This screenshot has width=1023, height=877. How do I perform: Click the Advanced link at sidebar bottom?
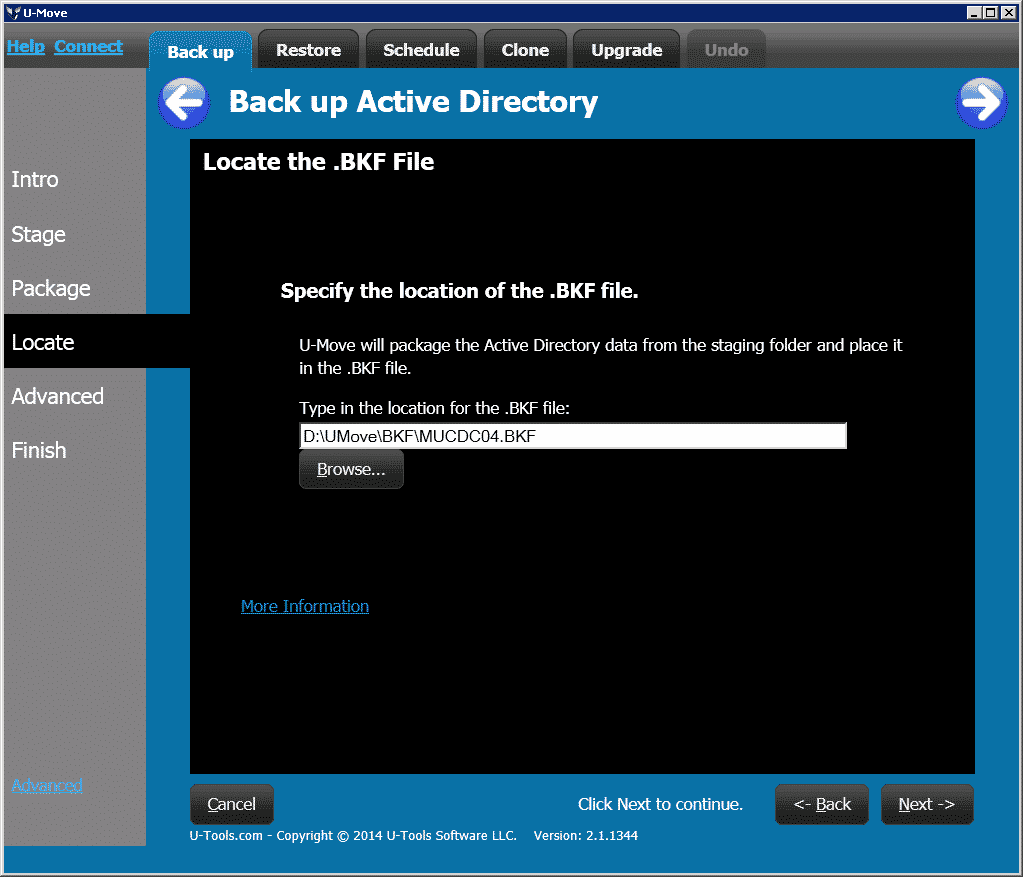tap(47, 785)
